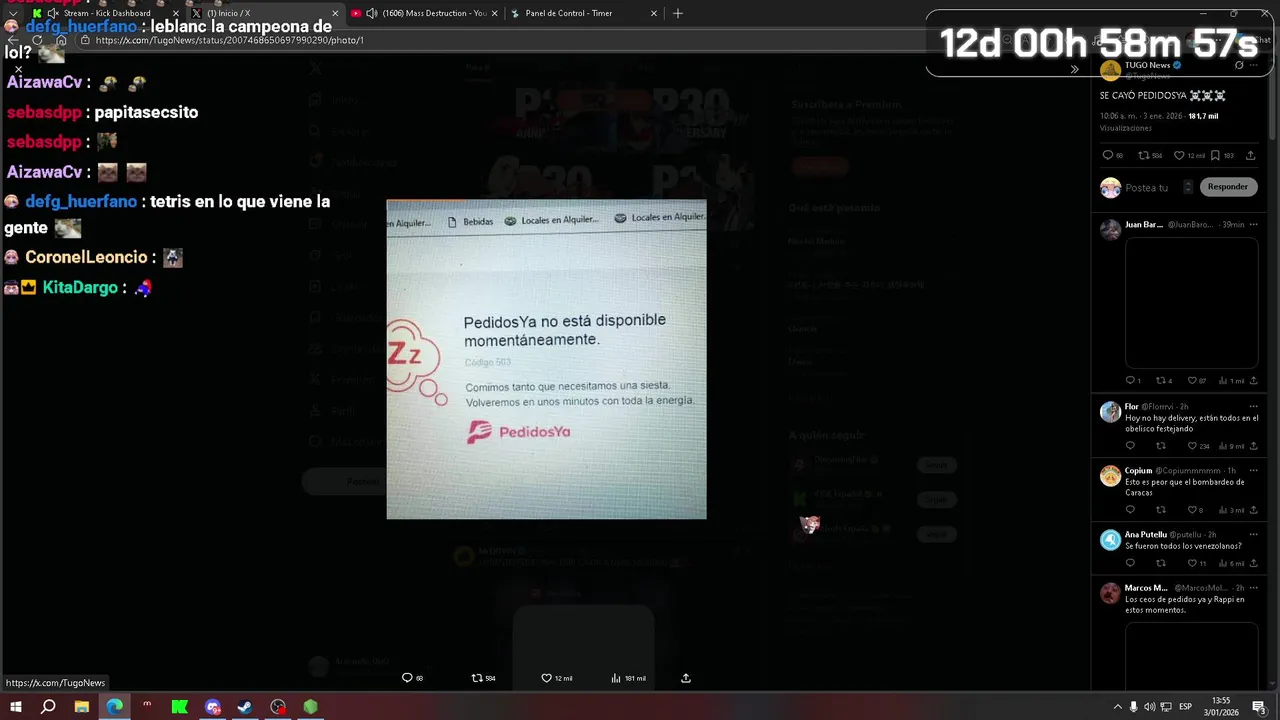
Task: Click the Responder button
Action: tap(1227, 187)
